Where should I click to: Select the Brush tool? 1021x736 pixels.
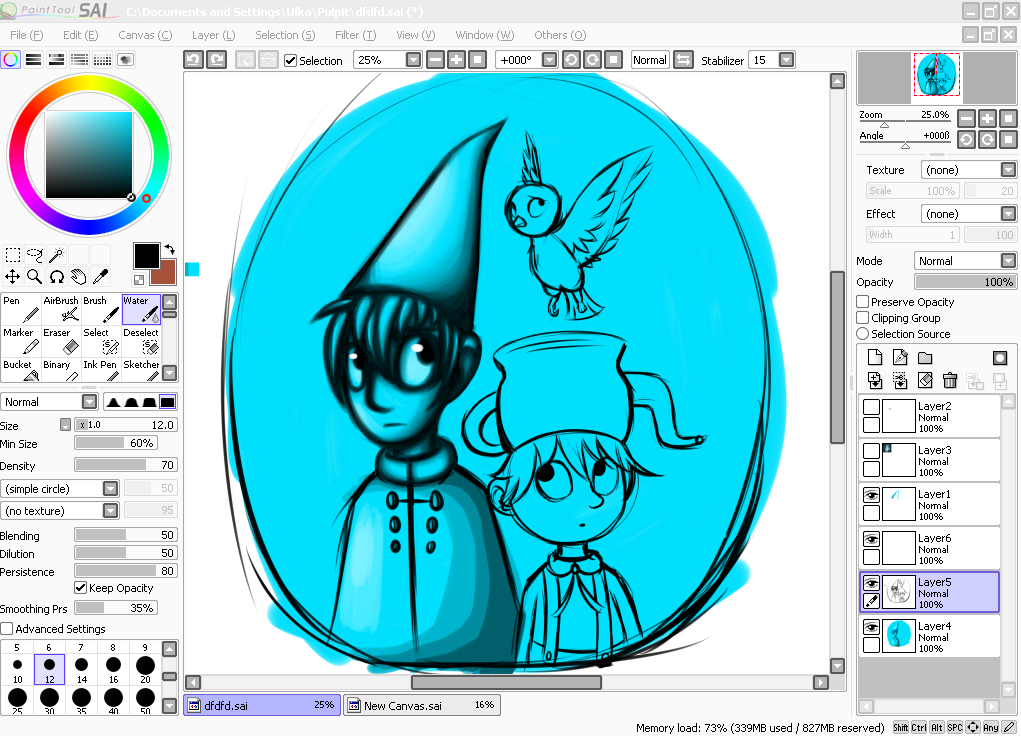pos(101,309)
